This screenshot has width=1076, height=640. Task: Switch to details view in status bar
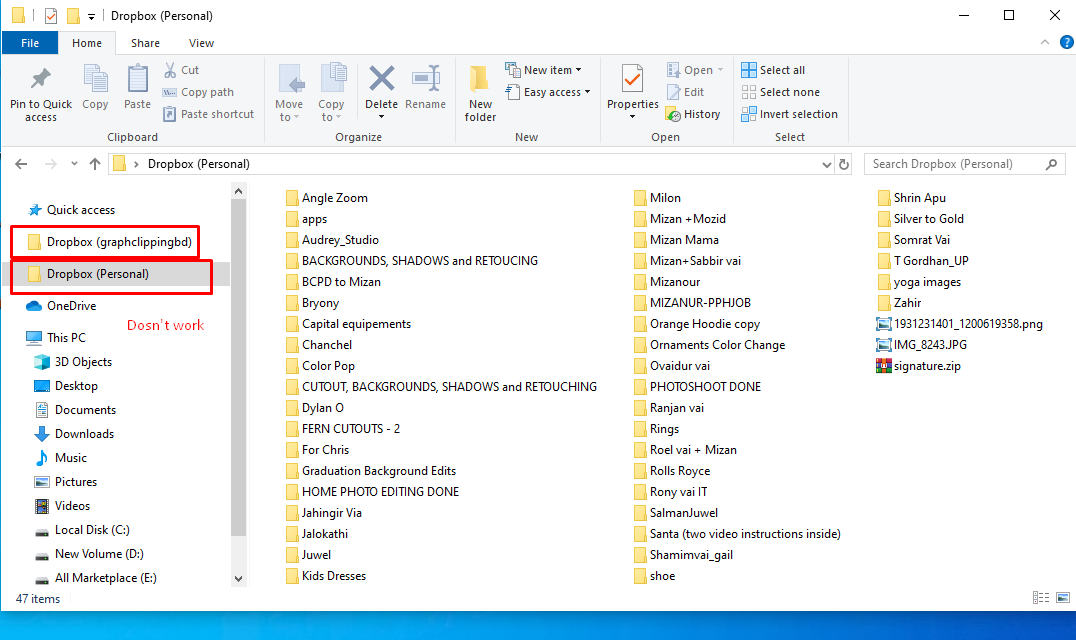tap(1041, 598)
